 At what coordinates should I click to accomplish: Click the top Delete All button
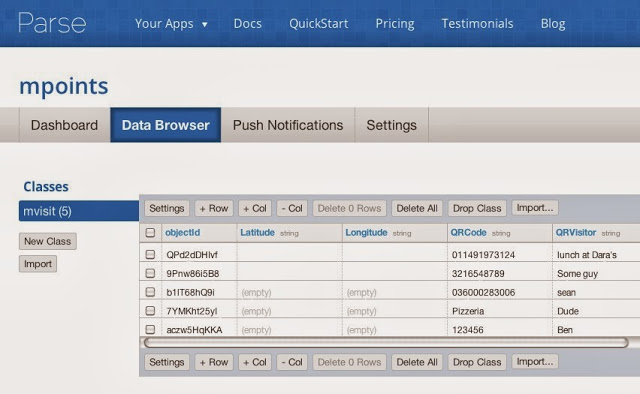[417, 208]
